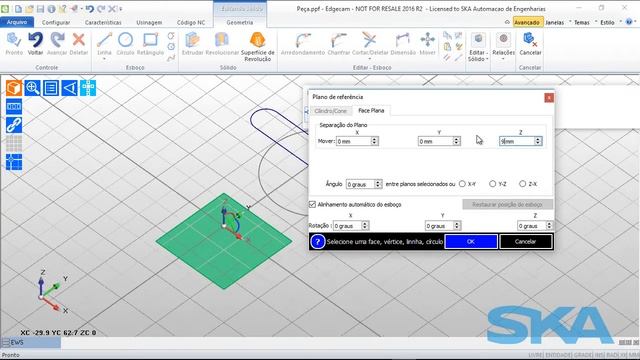
Task: Click the blue list panel icon
Action: [51, 88]
